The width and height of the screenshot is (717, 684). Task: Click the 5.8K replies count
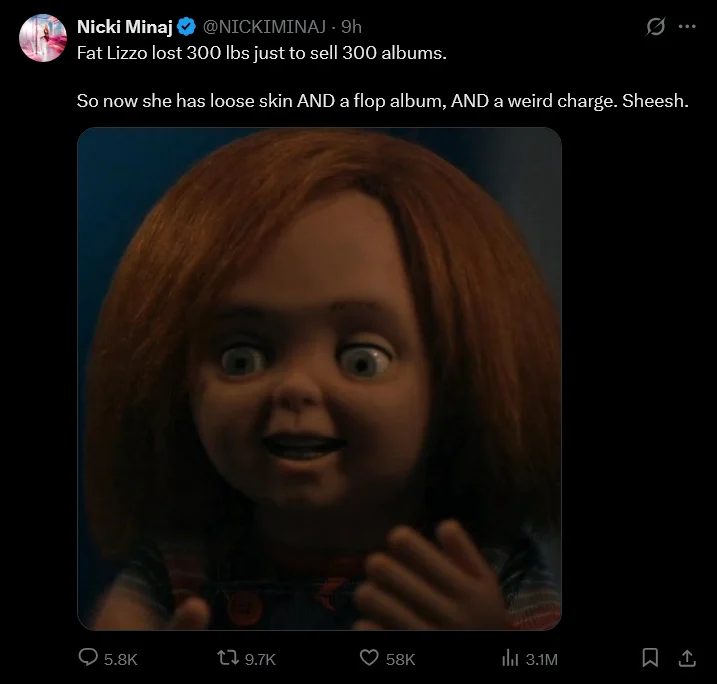click(120, 659)
